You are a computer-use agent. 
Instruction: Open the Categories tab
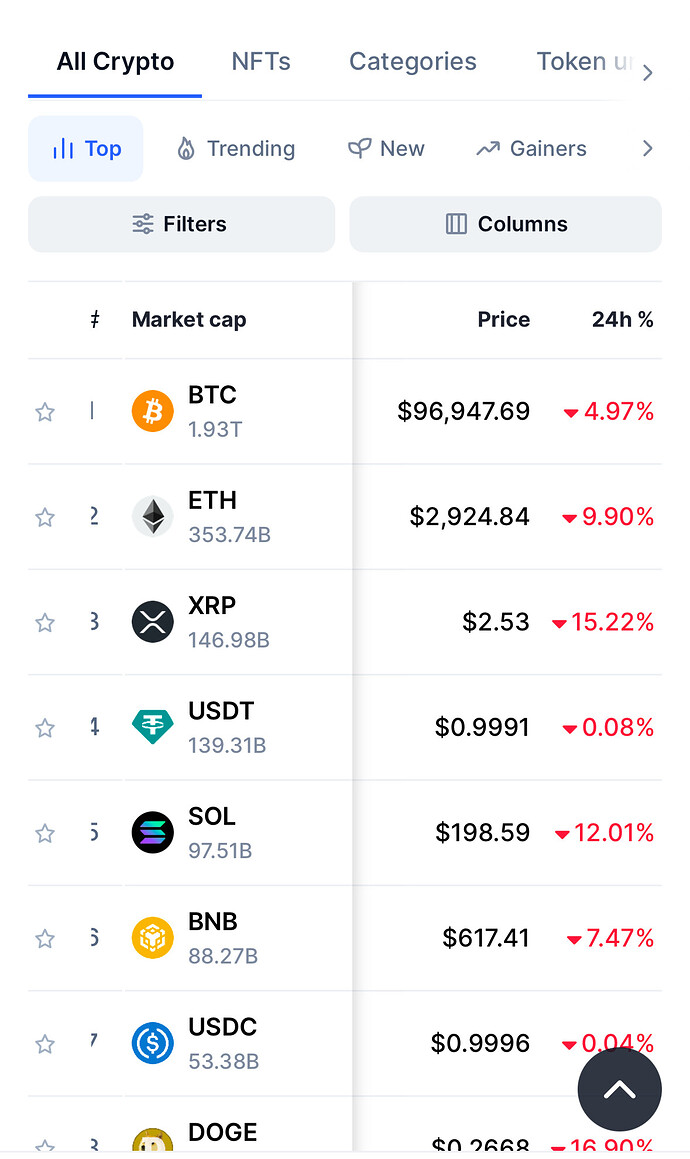pyautogui.click(x=413, y=61)
